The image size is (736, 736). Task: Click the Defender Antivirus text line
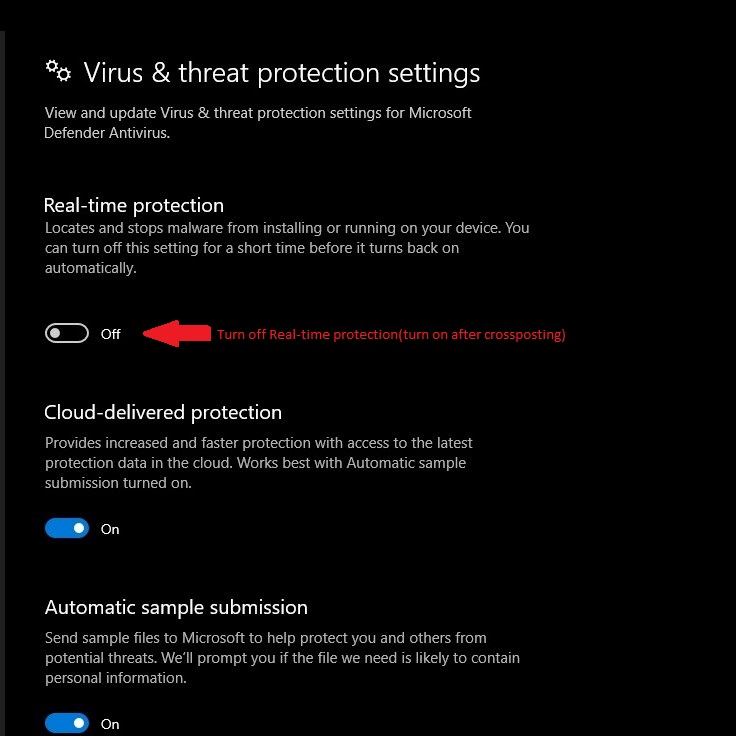[x=107, y=133]
